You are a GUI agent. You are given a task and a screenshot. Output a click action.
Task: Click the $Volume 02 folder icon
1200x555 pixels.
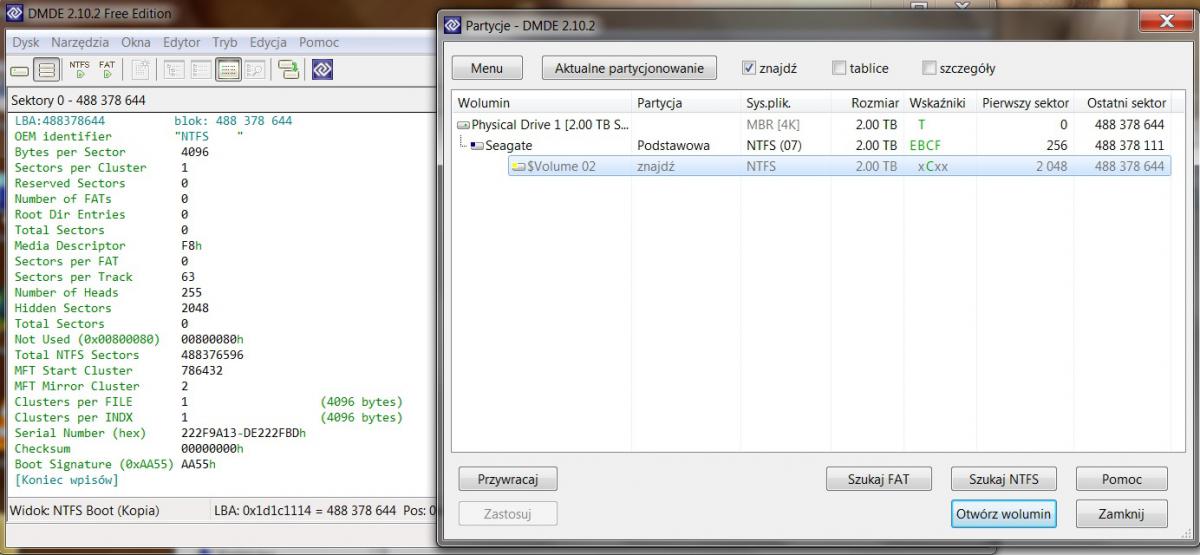[519, 167]
